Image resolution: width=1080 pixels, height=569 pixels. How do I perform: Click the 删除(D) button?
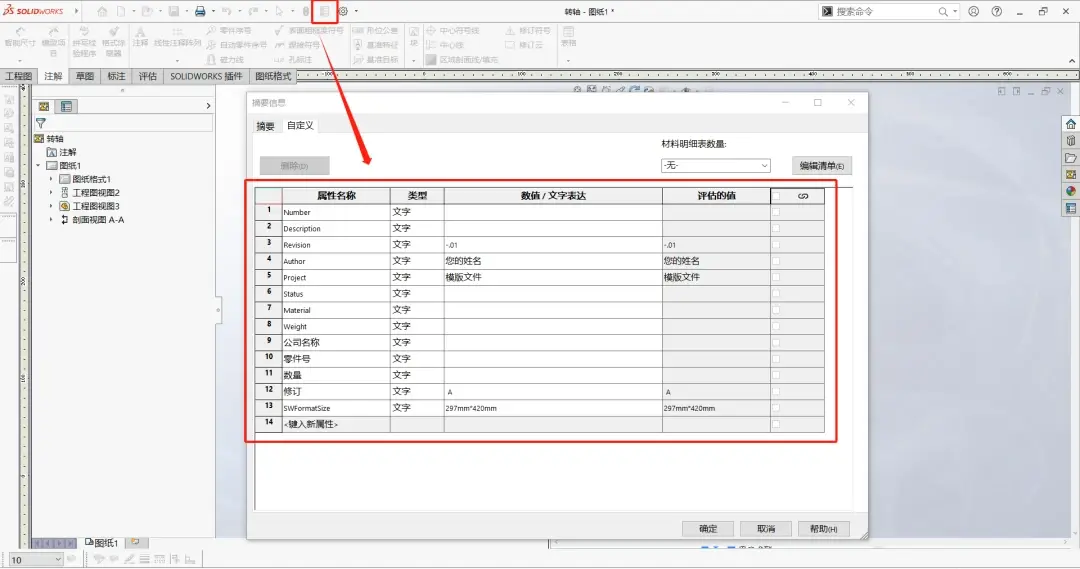(x=295, y=166)
